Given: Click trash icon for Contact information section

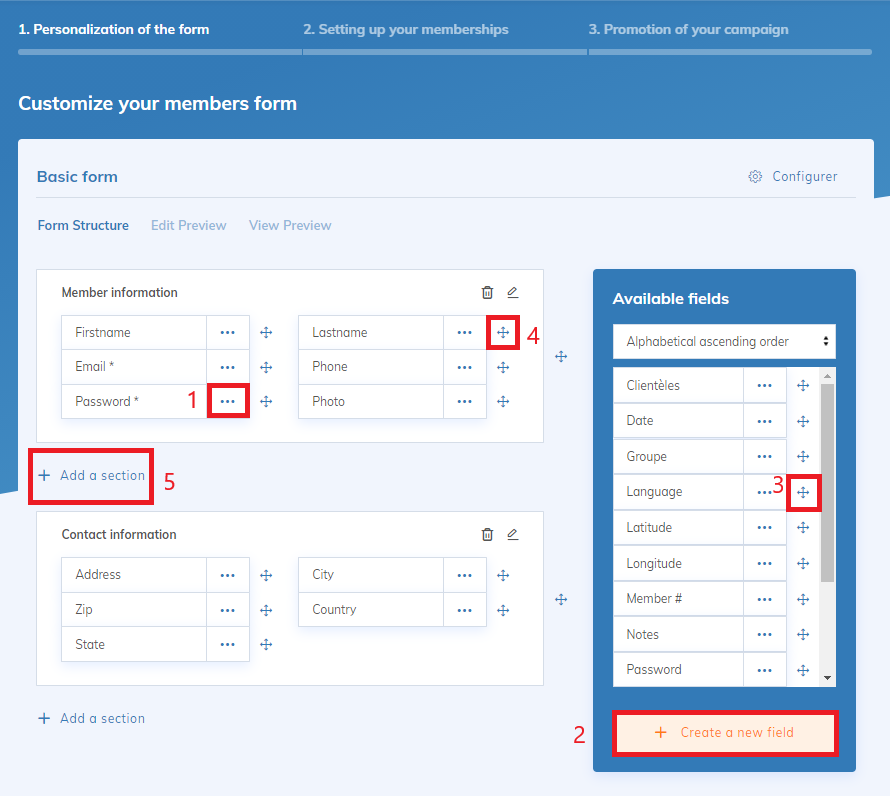Looking at the screenshot, I should (487, 535).
